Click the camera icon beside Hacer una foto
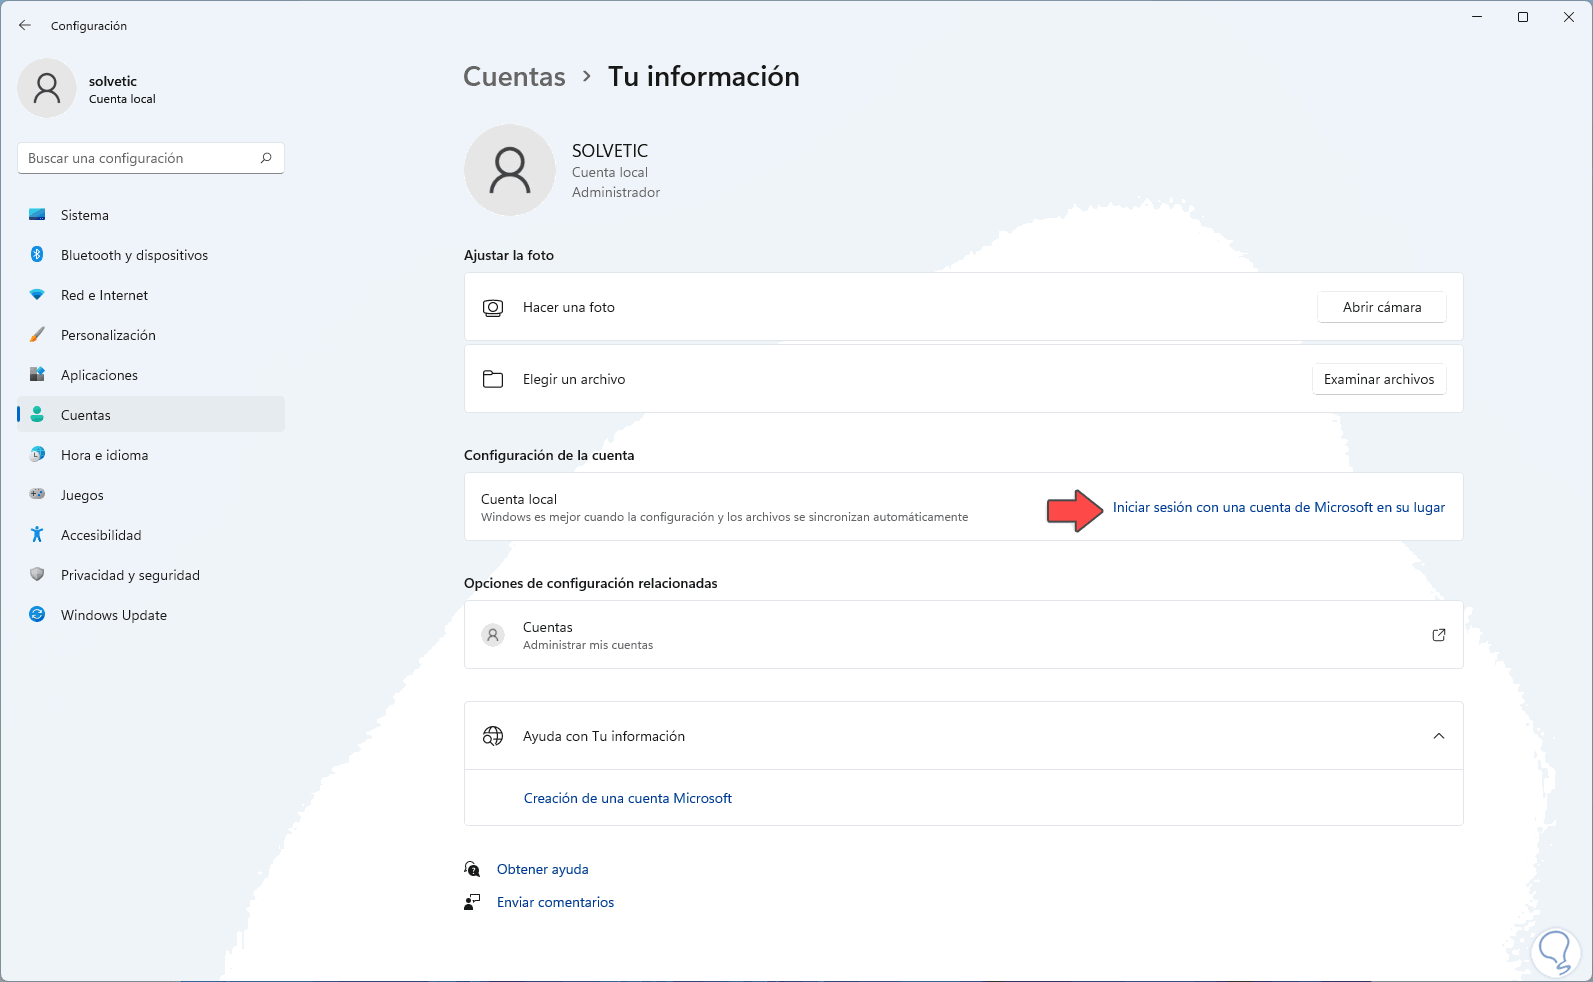 pyautogui.click(x=493, y=308)
